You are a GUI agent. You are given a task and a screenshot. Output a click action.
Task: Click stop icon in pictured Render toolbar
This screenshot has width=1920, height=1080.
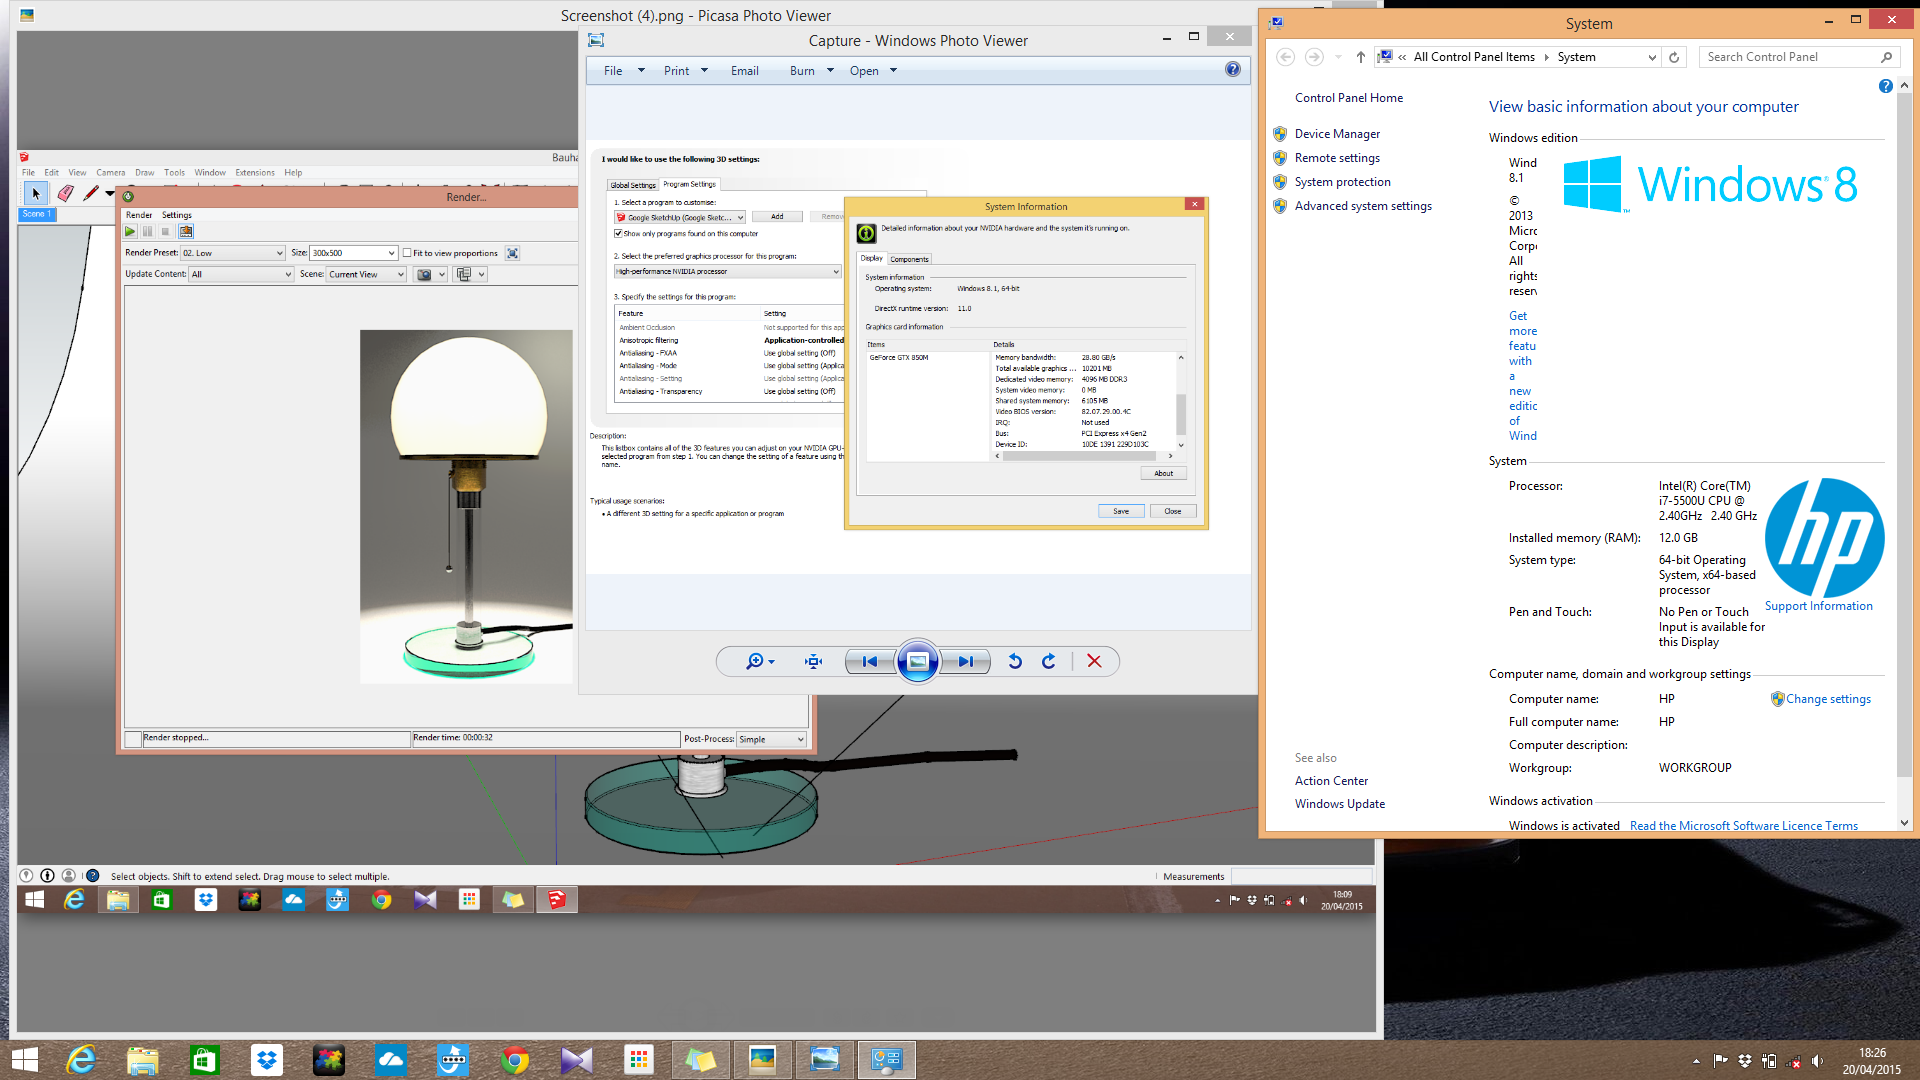point(166,232)
